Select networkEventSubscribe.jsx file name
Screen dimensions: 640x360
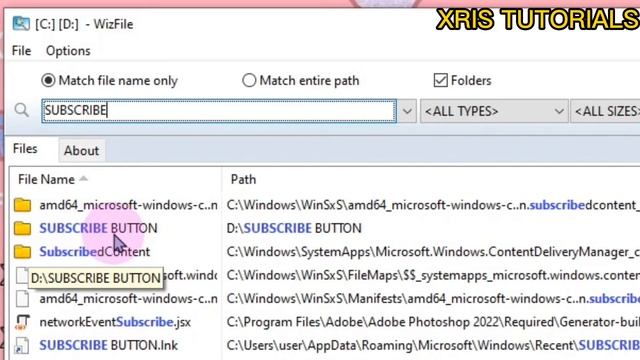tap(115, 322)
